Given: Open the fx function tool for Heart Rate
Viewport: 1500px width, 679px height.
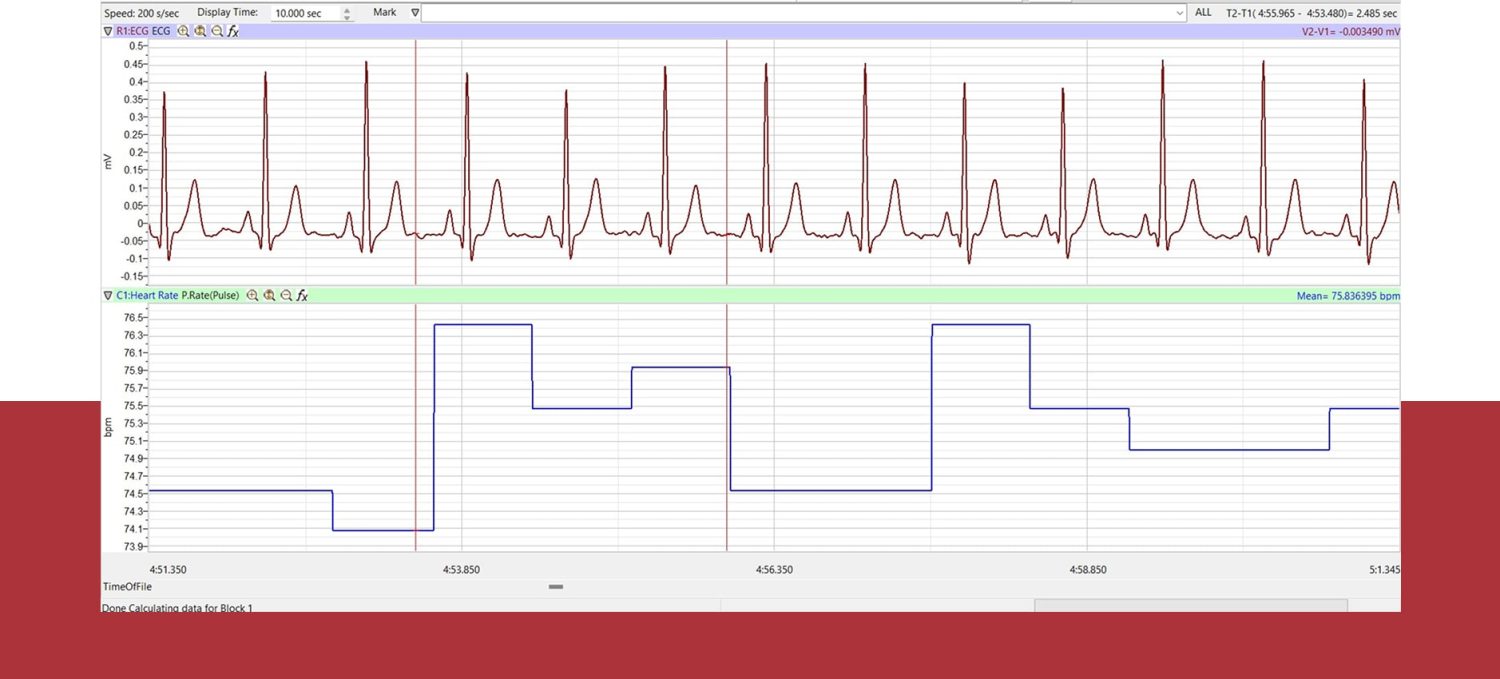Looking at the screenshot, I should click(x=302, y=295).
